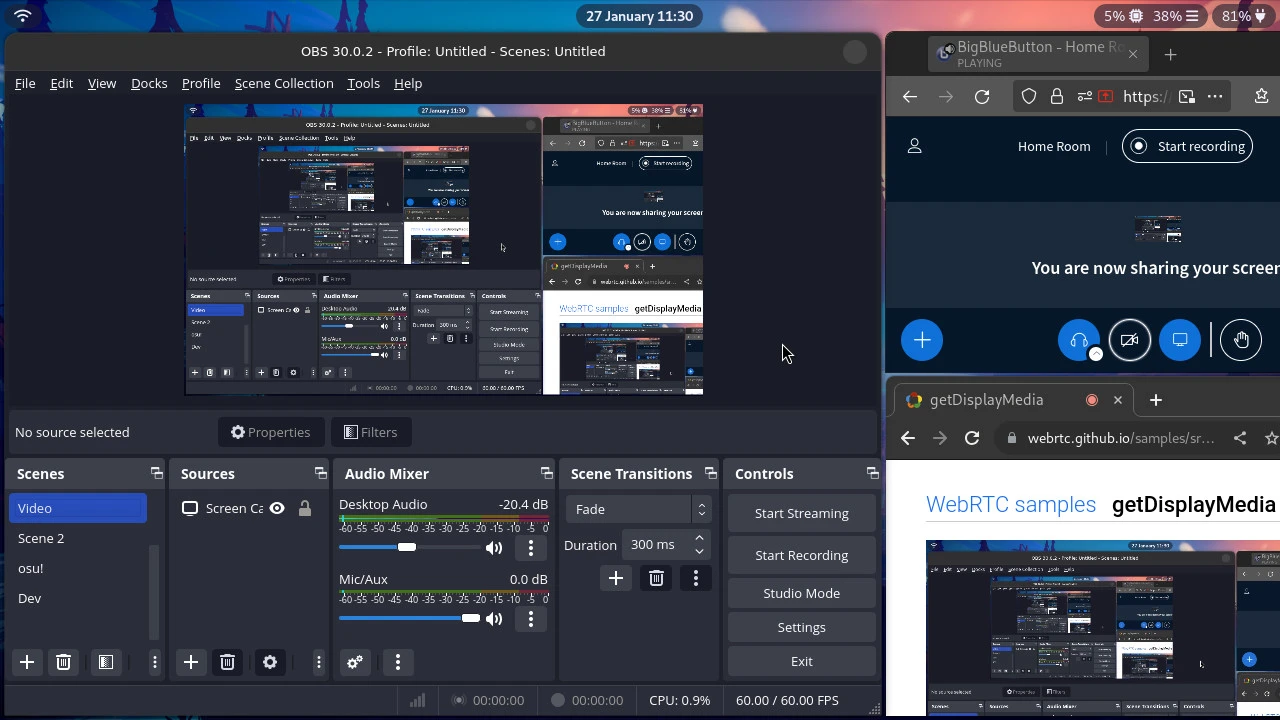The height and width of the screenshot is (720, 1280).
Task: Toggle BigBlueButton webcam sharing button
Action: tap(1130, 340)
